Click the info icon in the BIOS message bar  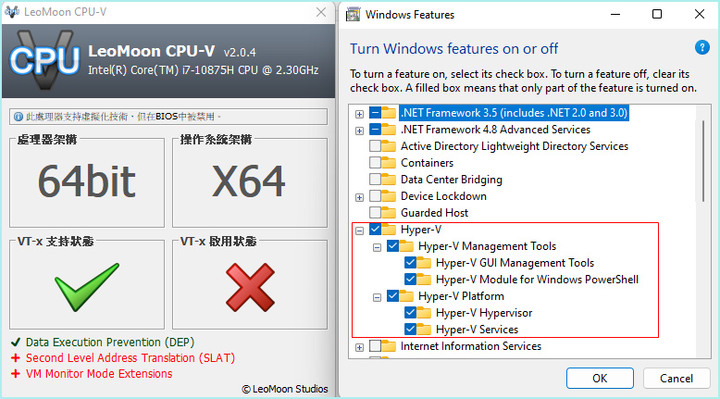pyautogui.click(x=18, y=117)
